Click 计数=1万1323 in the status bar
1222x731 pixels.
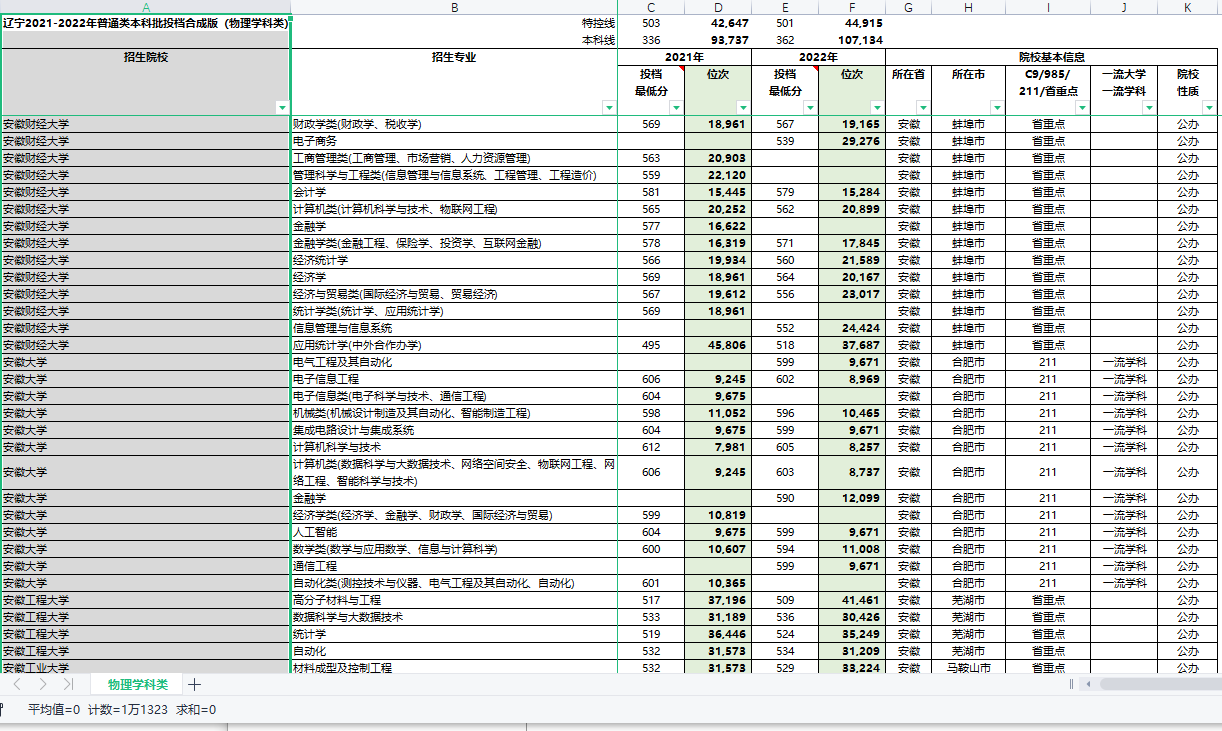pos(128,710)
